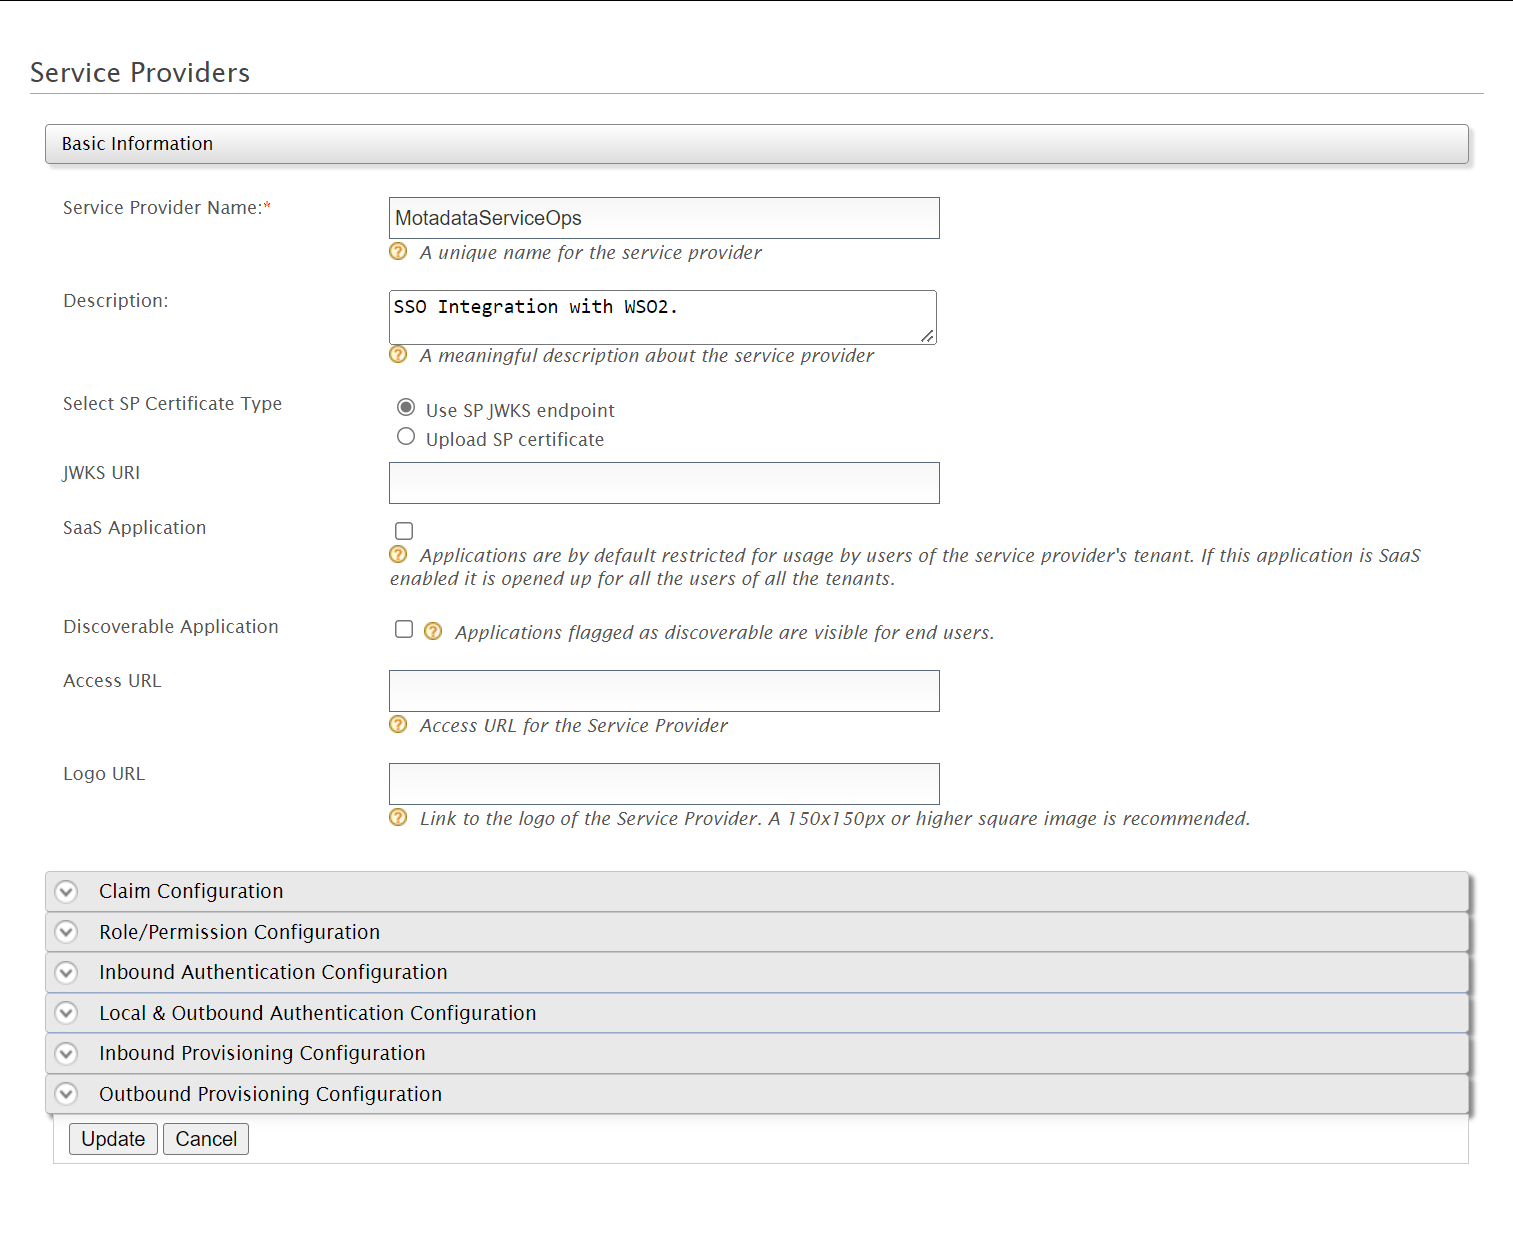Check the Discoverable Application box

pyautogui.click(x=404, y=629)
